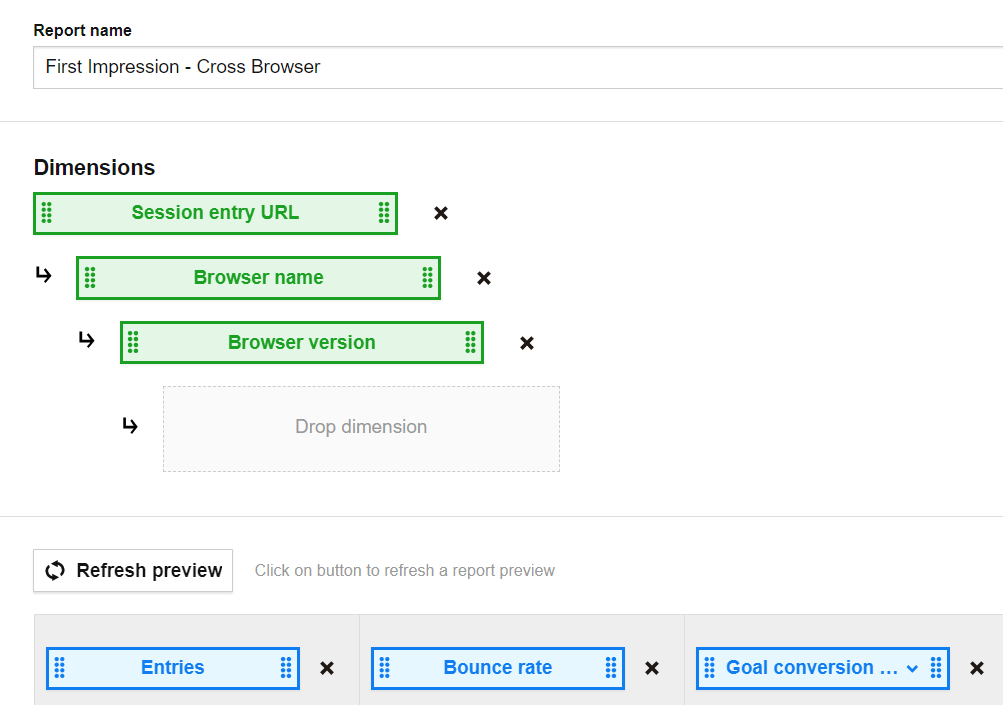The height and width of the screenshot is (705, 1003).
Task: Click right drag handle of Browser name
Action: tap(427, 278)
